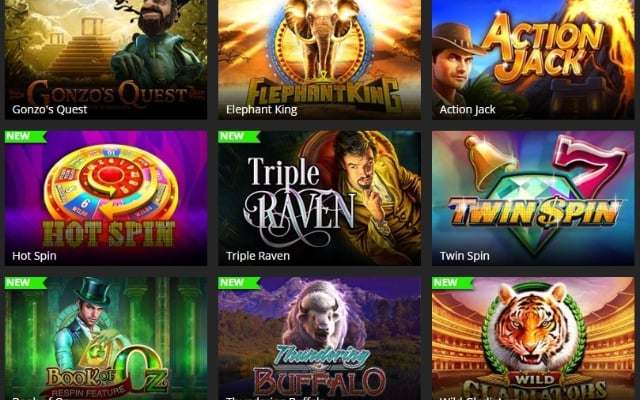The height and width of the screenshot is (400, 640).
Task: Click the NEW badge on Wild Gladiators
Action: 452,283
